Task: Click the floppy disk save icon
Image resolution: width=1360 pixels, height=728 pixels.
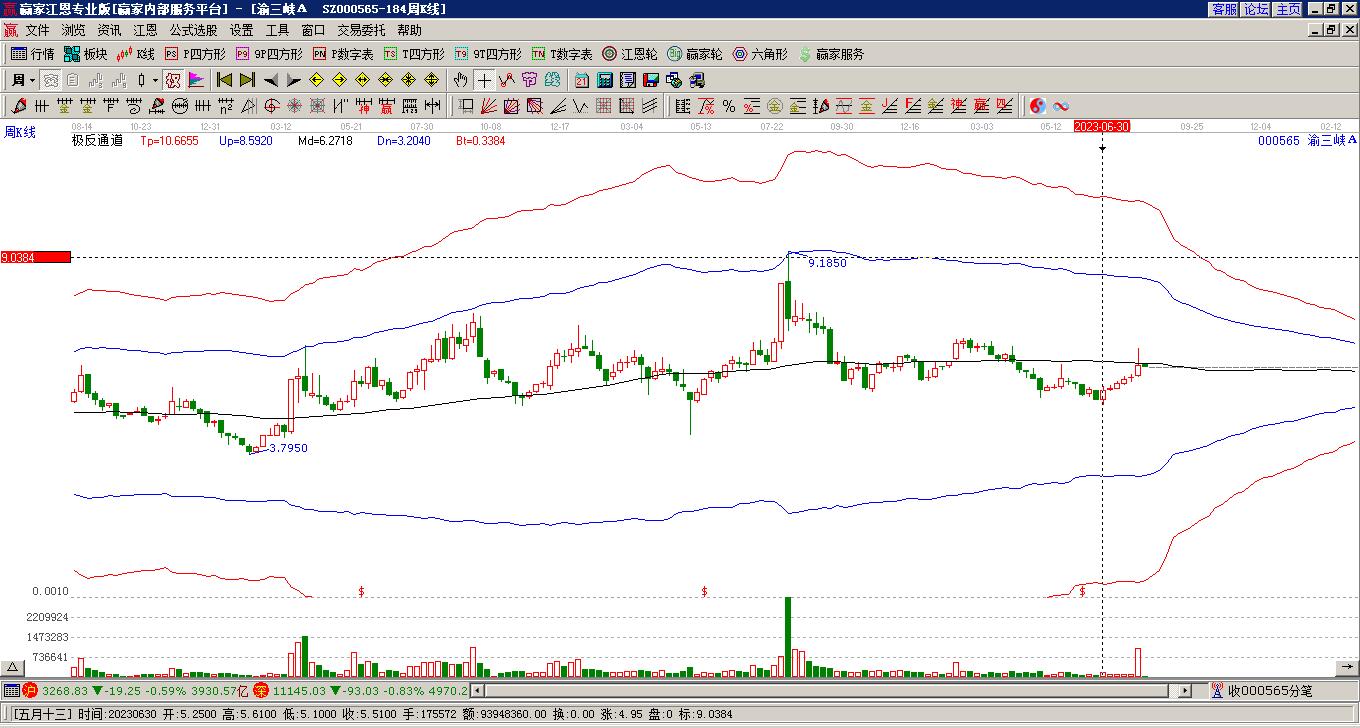Action: 651,80
